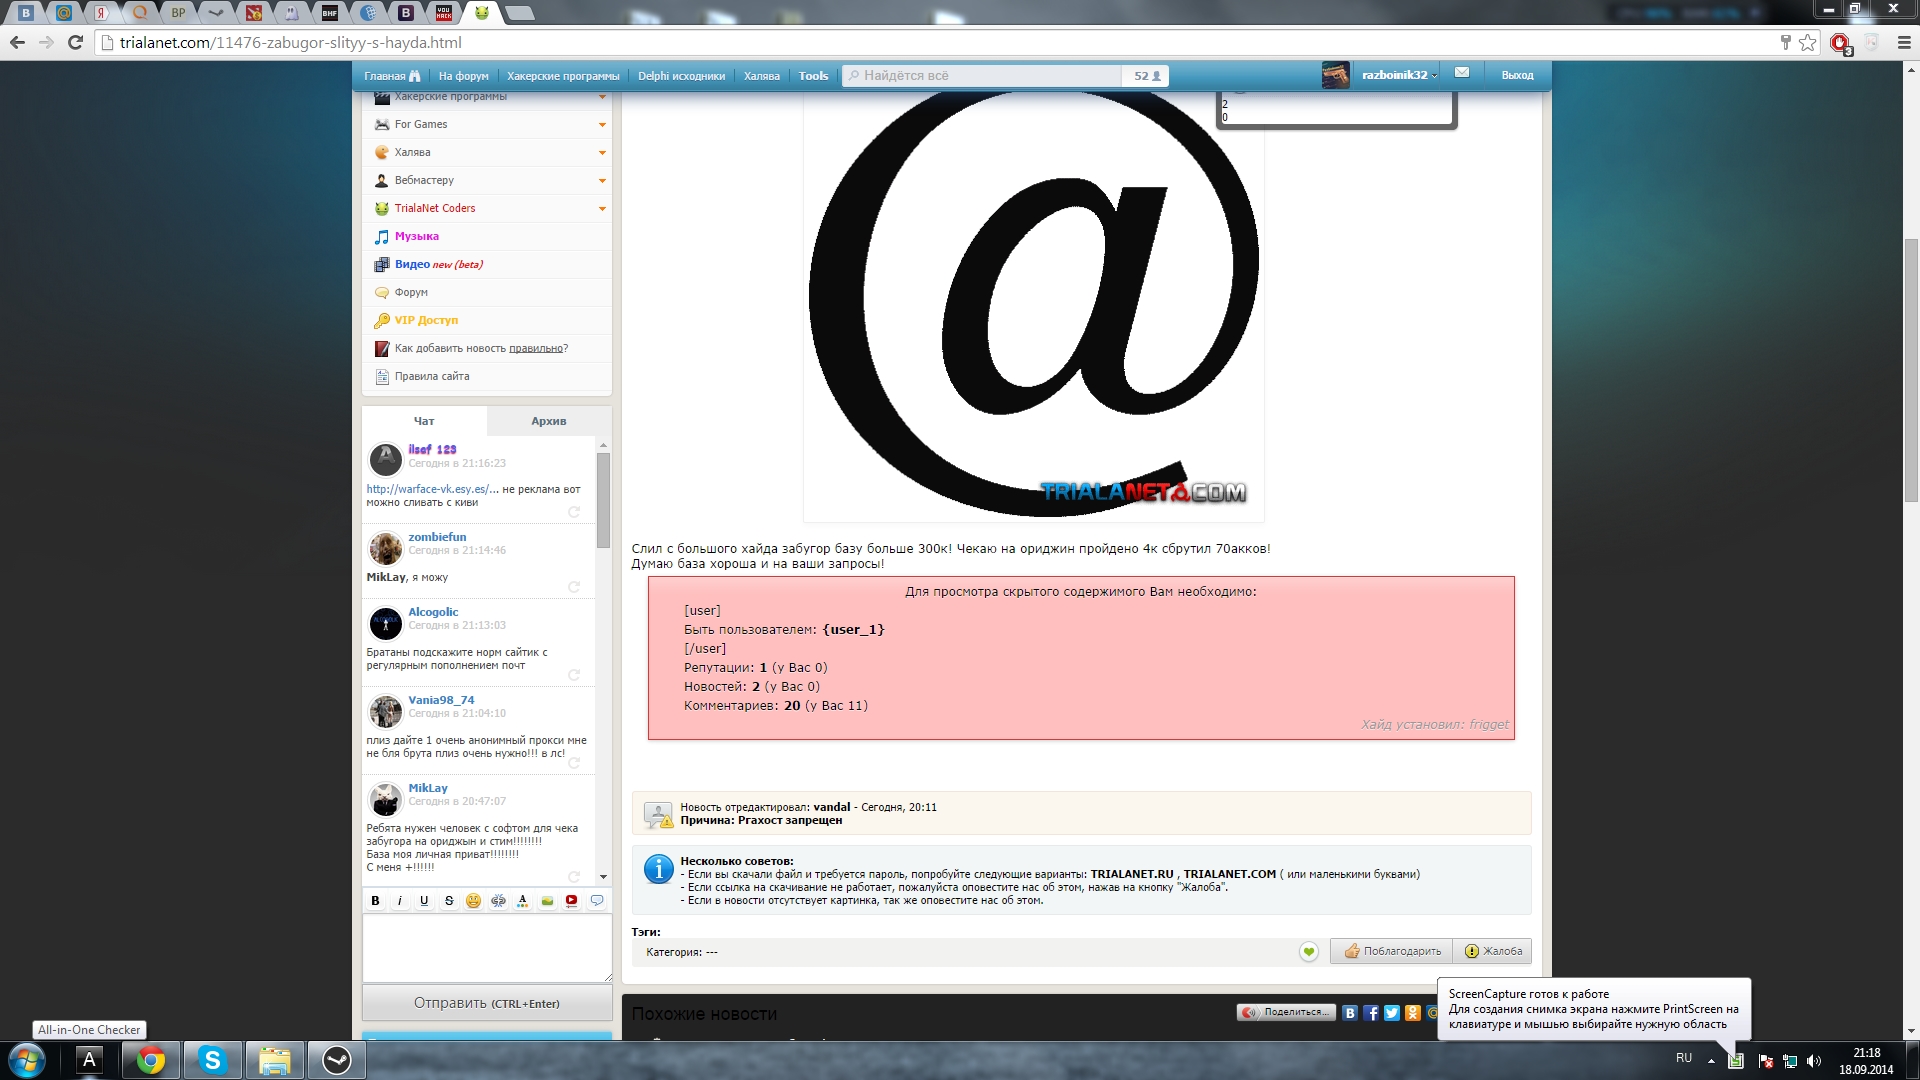Open Skype from the taskbar
This screenshot has height=1080, width=1920.
pyautogui.click(x=212, y=1060)
